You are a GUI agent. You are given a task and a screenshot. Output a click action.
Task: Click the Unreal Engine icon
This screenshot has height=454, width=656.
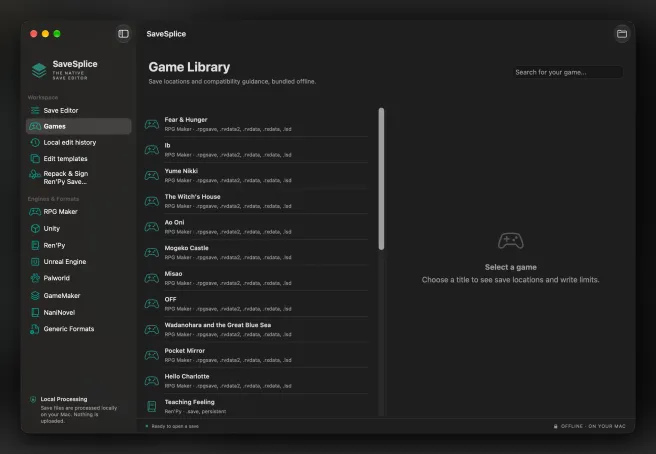pos(35,262)
